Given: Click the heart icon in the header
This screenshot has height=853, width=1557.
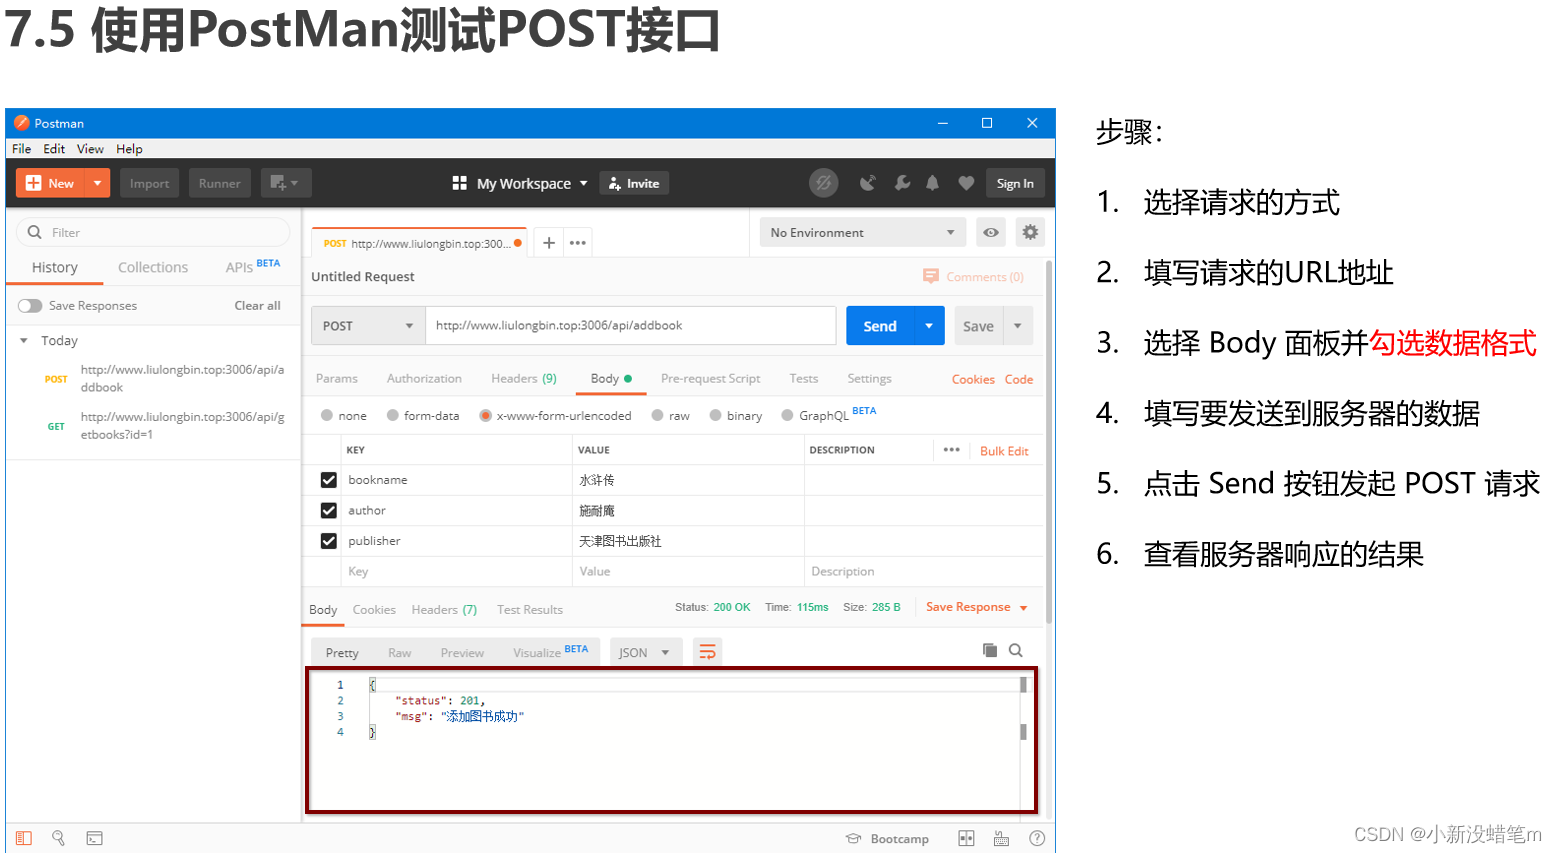Looking at the screenshot, I should [966, 183].
